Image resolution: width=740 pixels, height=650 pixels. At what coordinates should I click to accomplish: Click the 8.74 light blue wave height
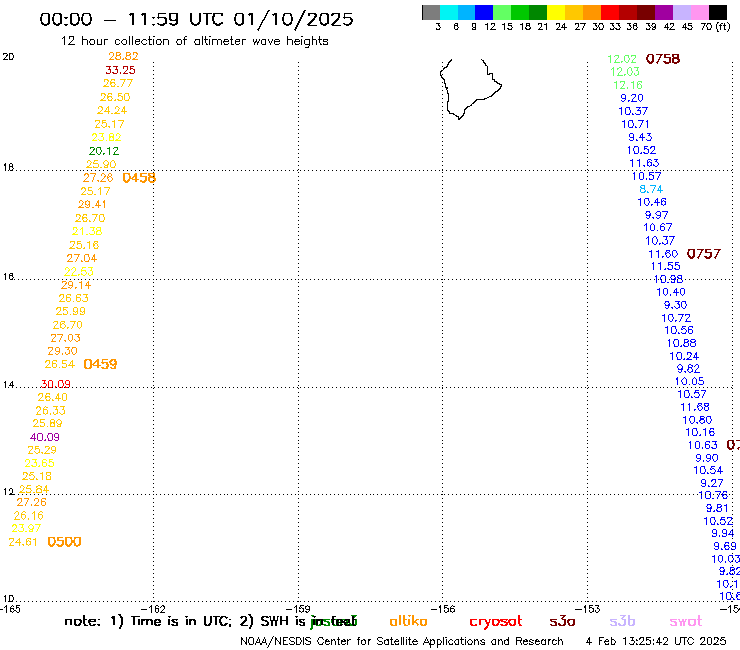click(651, 189)
